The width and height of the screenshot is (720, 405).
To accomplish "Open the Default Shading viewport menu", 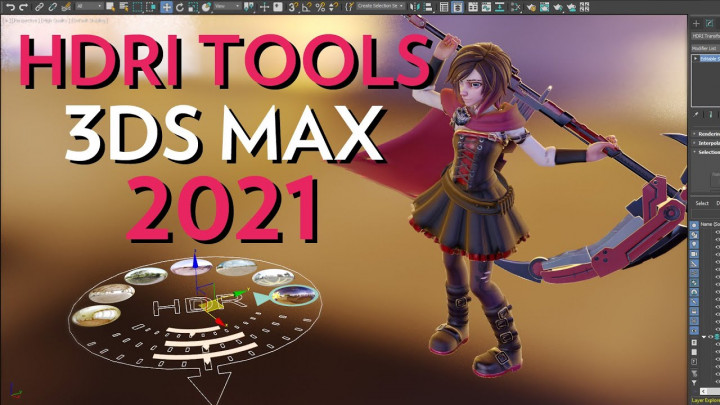I will tap(89, 21).
